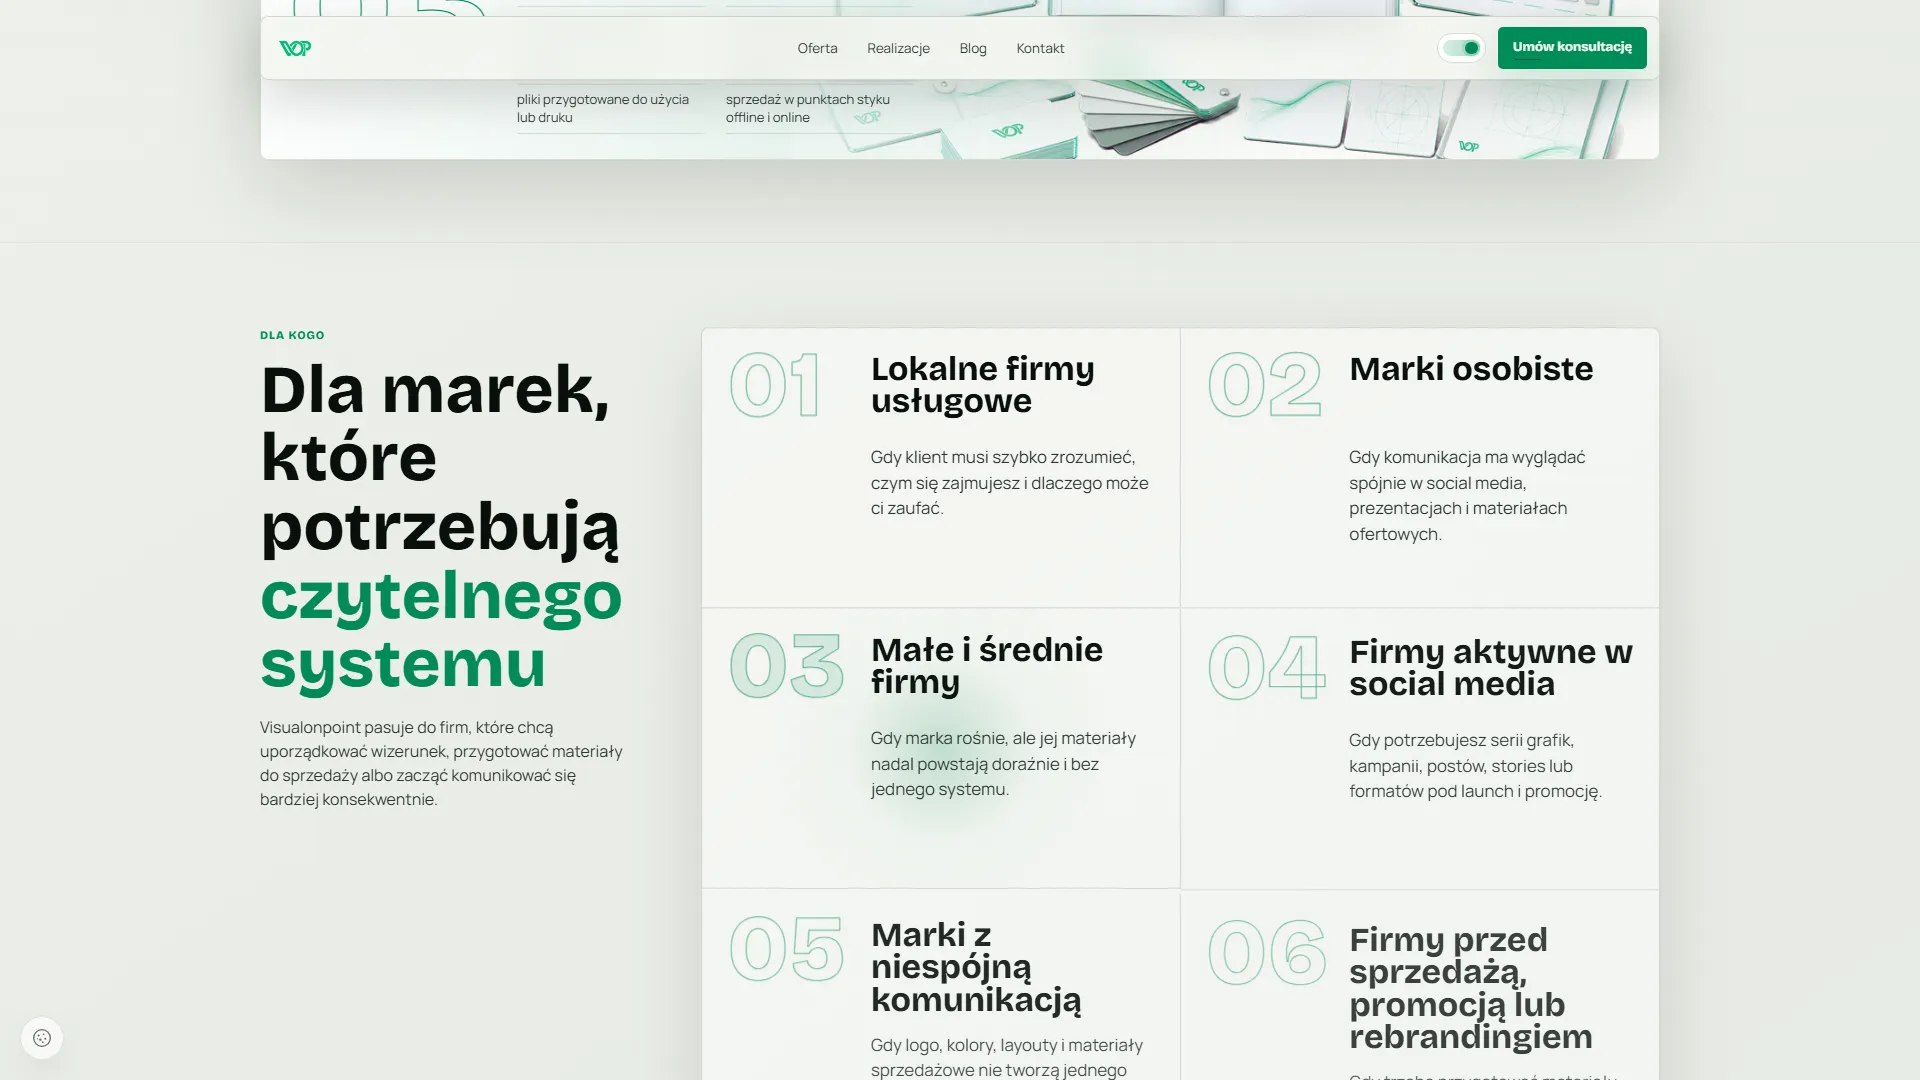Click 'Visualonpoint pasuje do firm' paragraph
The height and width of the screenshot is (1080, 1920).
(x=441, y=763)
